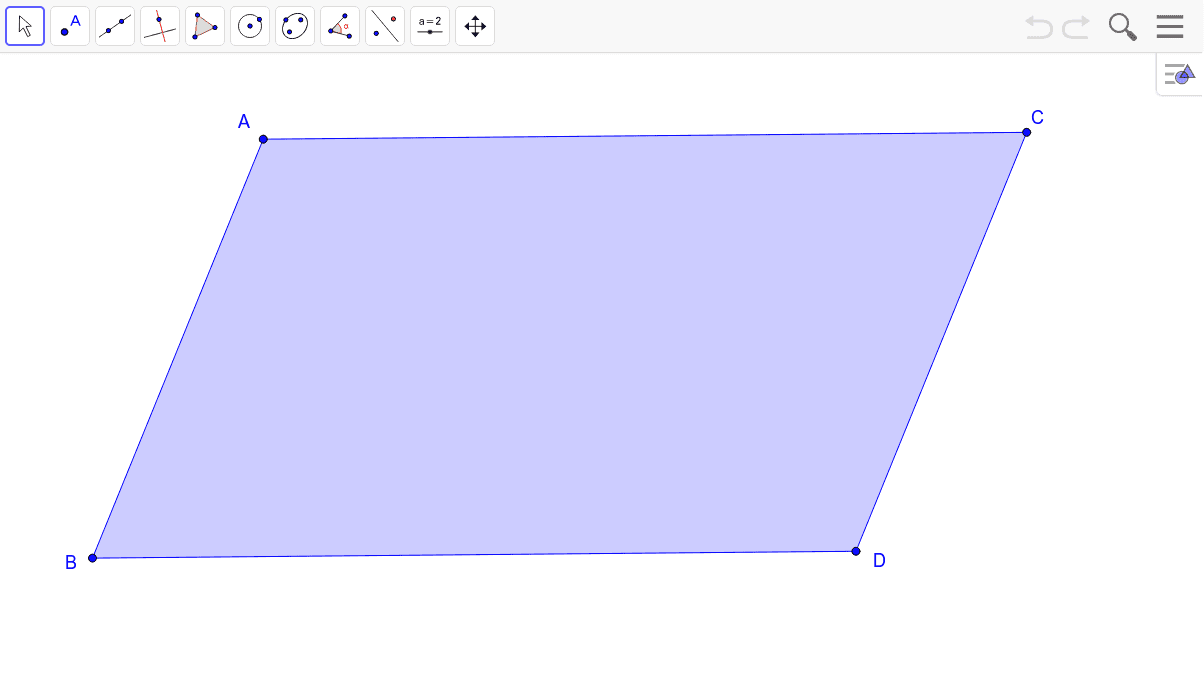Select the Line through two points tool
Viewport: 1204px width, 700px height.
tap(115, 26)
